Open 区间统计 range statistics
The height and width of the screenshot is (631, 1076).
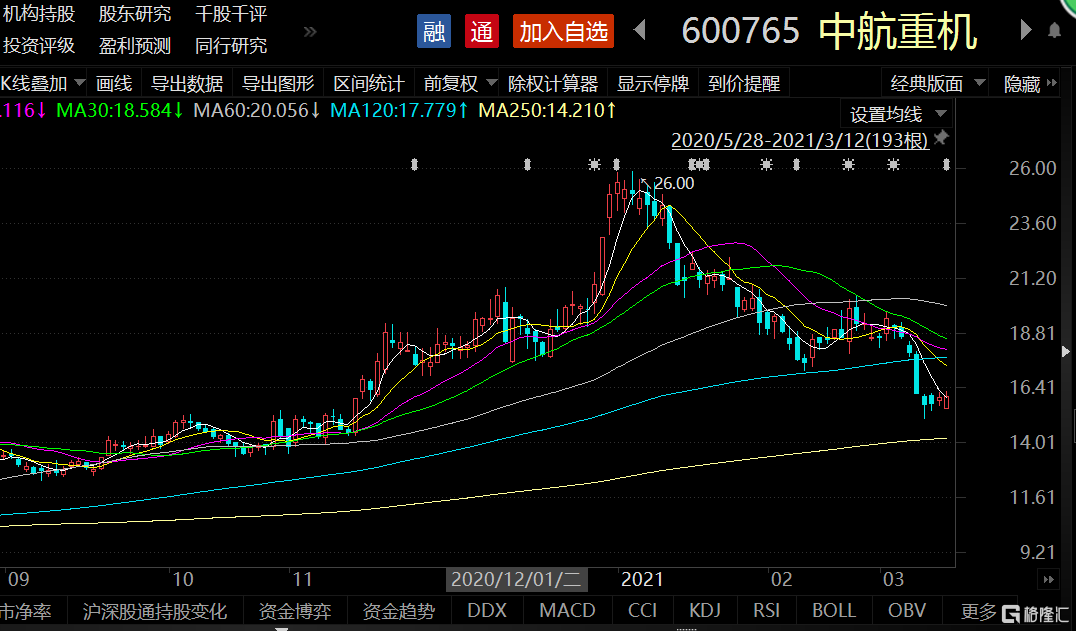[369, 84]
